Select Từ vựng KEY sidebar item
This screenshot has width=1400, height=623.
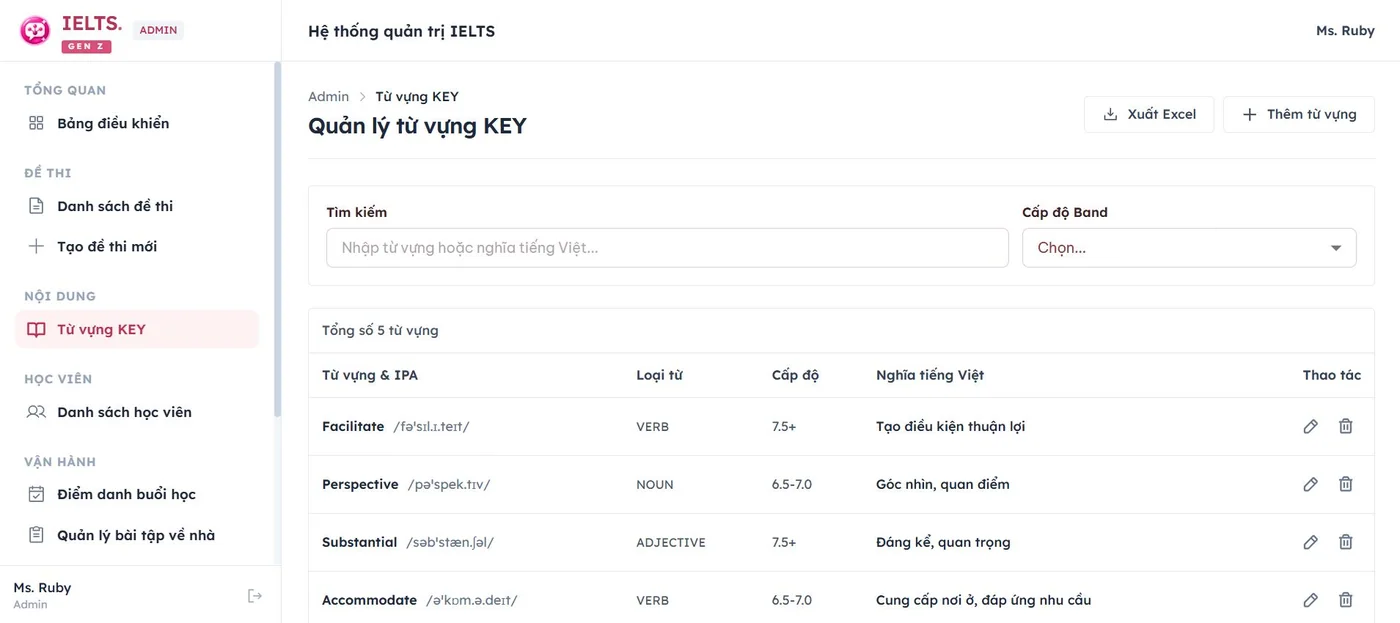(137, 329)
